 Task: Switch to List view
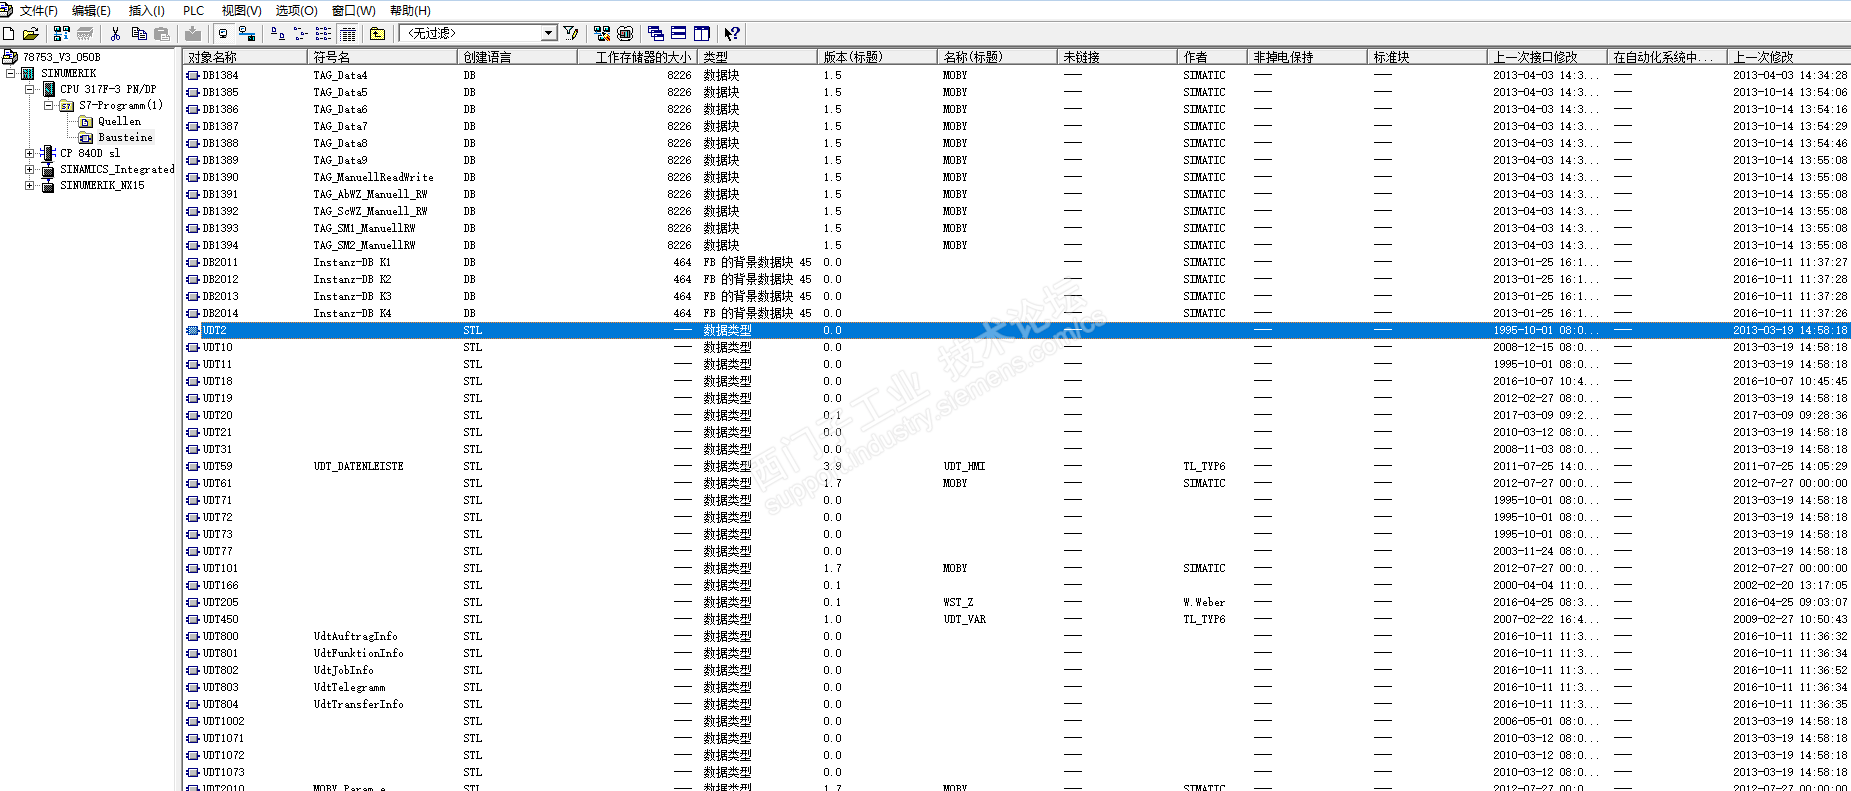click(x=324, y=33)
